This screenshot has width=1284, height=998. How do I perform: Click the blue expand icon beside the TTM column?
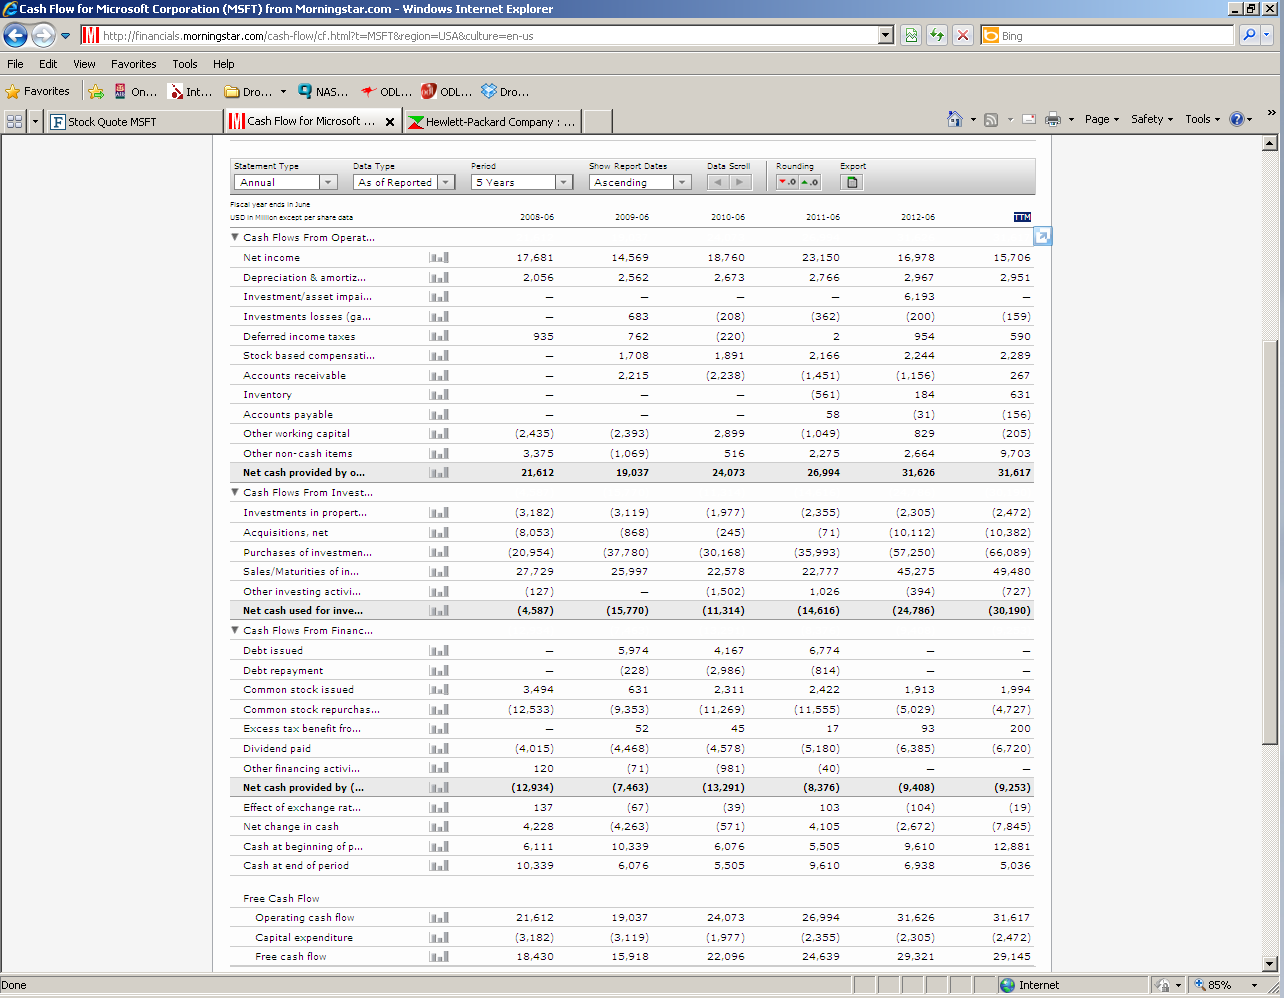tap(1043, 236)
